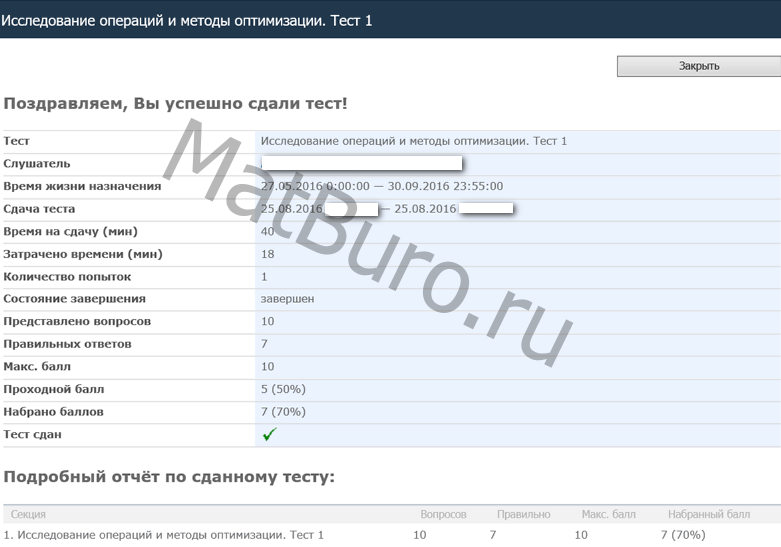The height and width of the screenshot is (547, 781).
Task: Click the Представлено вопросов label
Action: coord(77,321)
